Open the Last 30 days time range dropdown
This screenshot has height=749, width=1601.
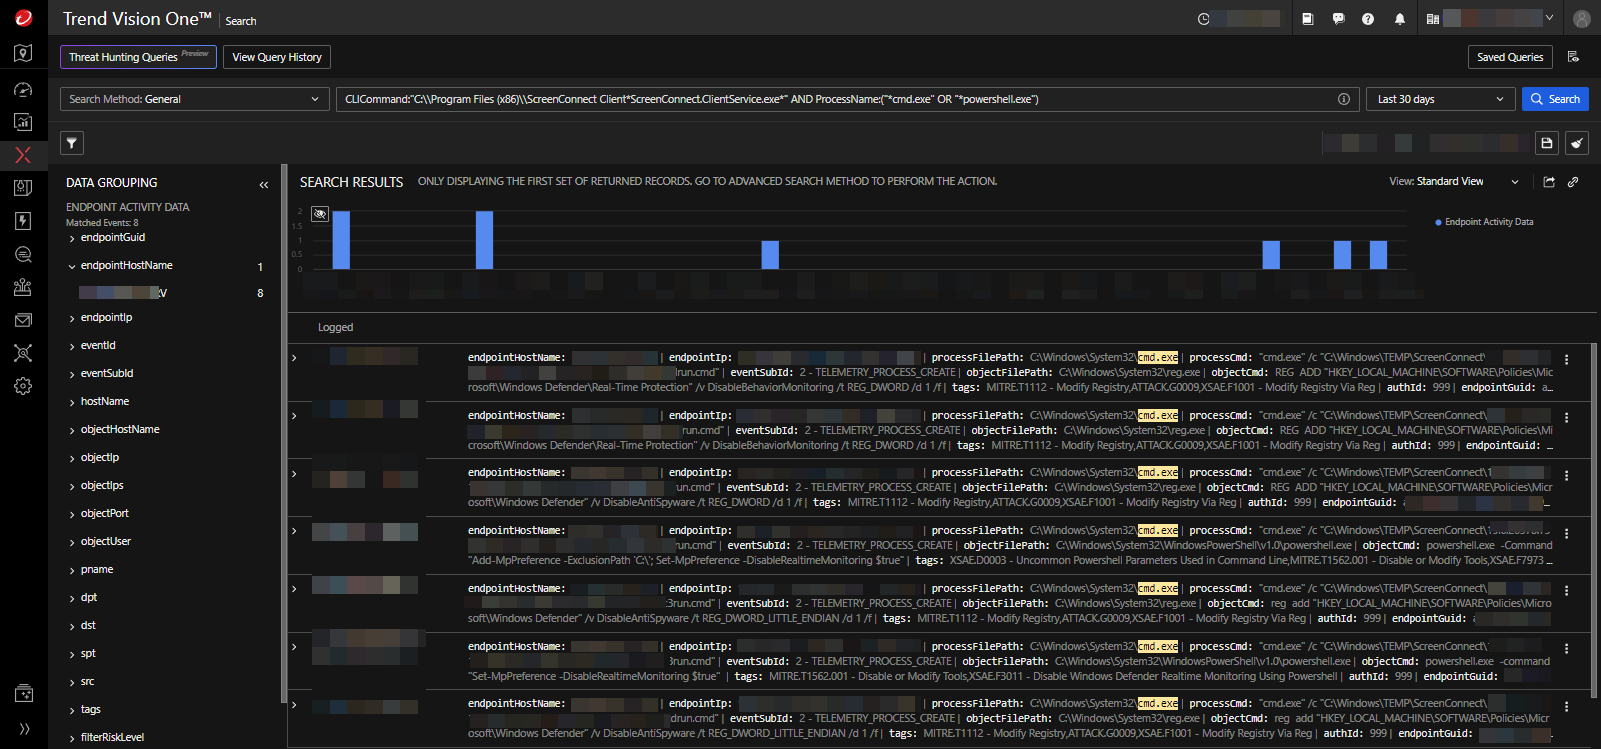tap(1439, 99)
